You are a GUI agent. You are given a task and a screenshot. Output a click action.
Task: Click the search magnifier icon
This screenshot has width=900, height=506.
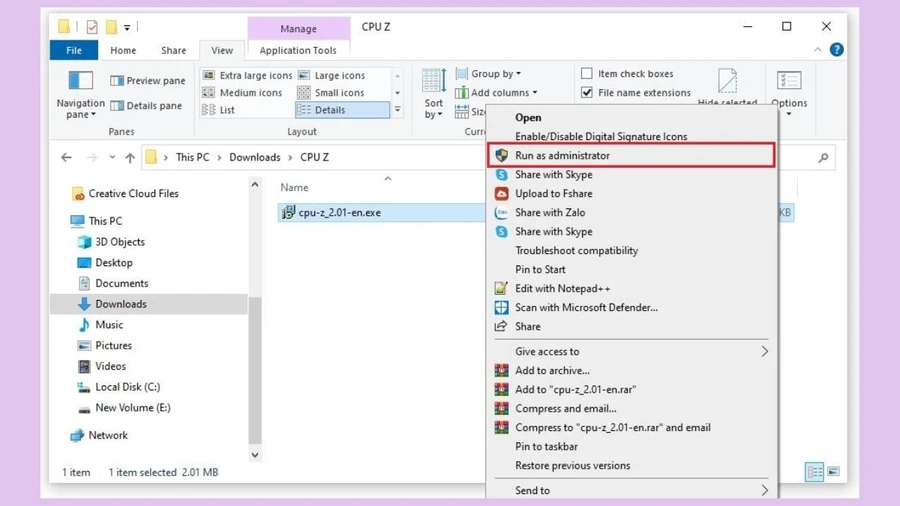824,157
